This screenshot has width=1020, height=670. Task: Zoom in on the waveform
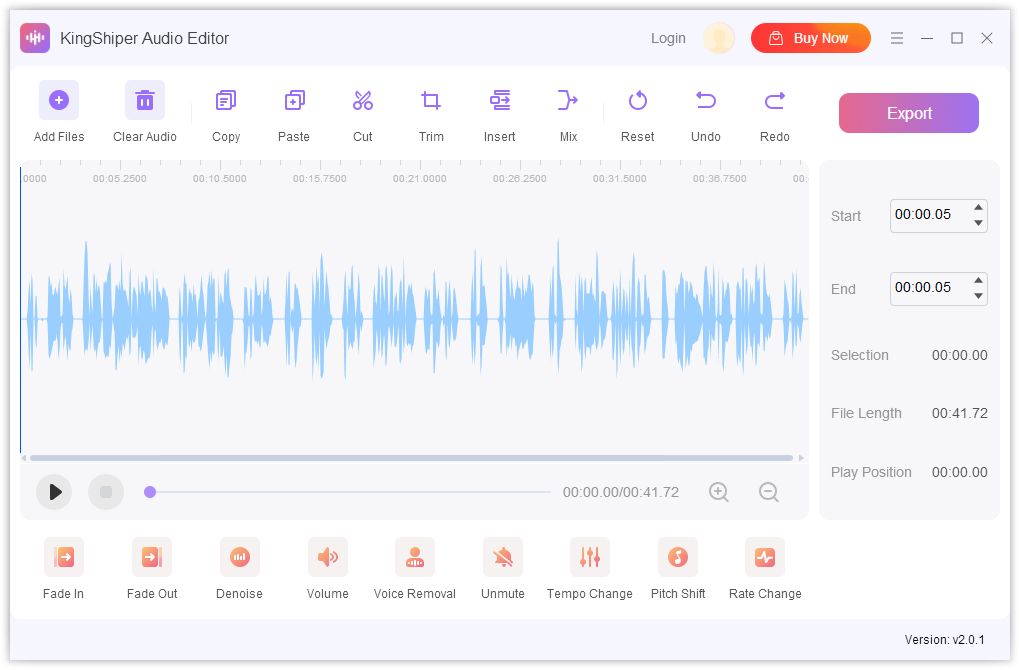719,492
